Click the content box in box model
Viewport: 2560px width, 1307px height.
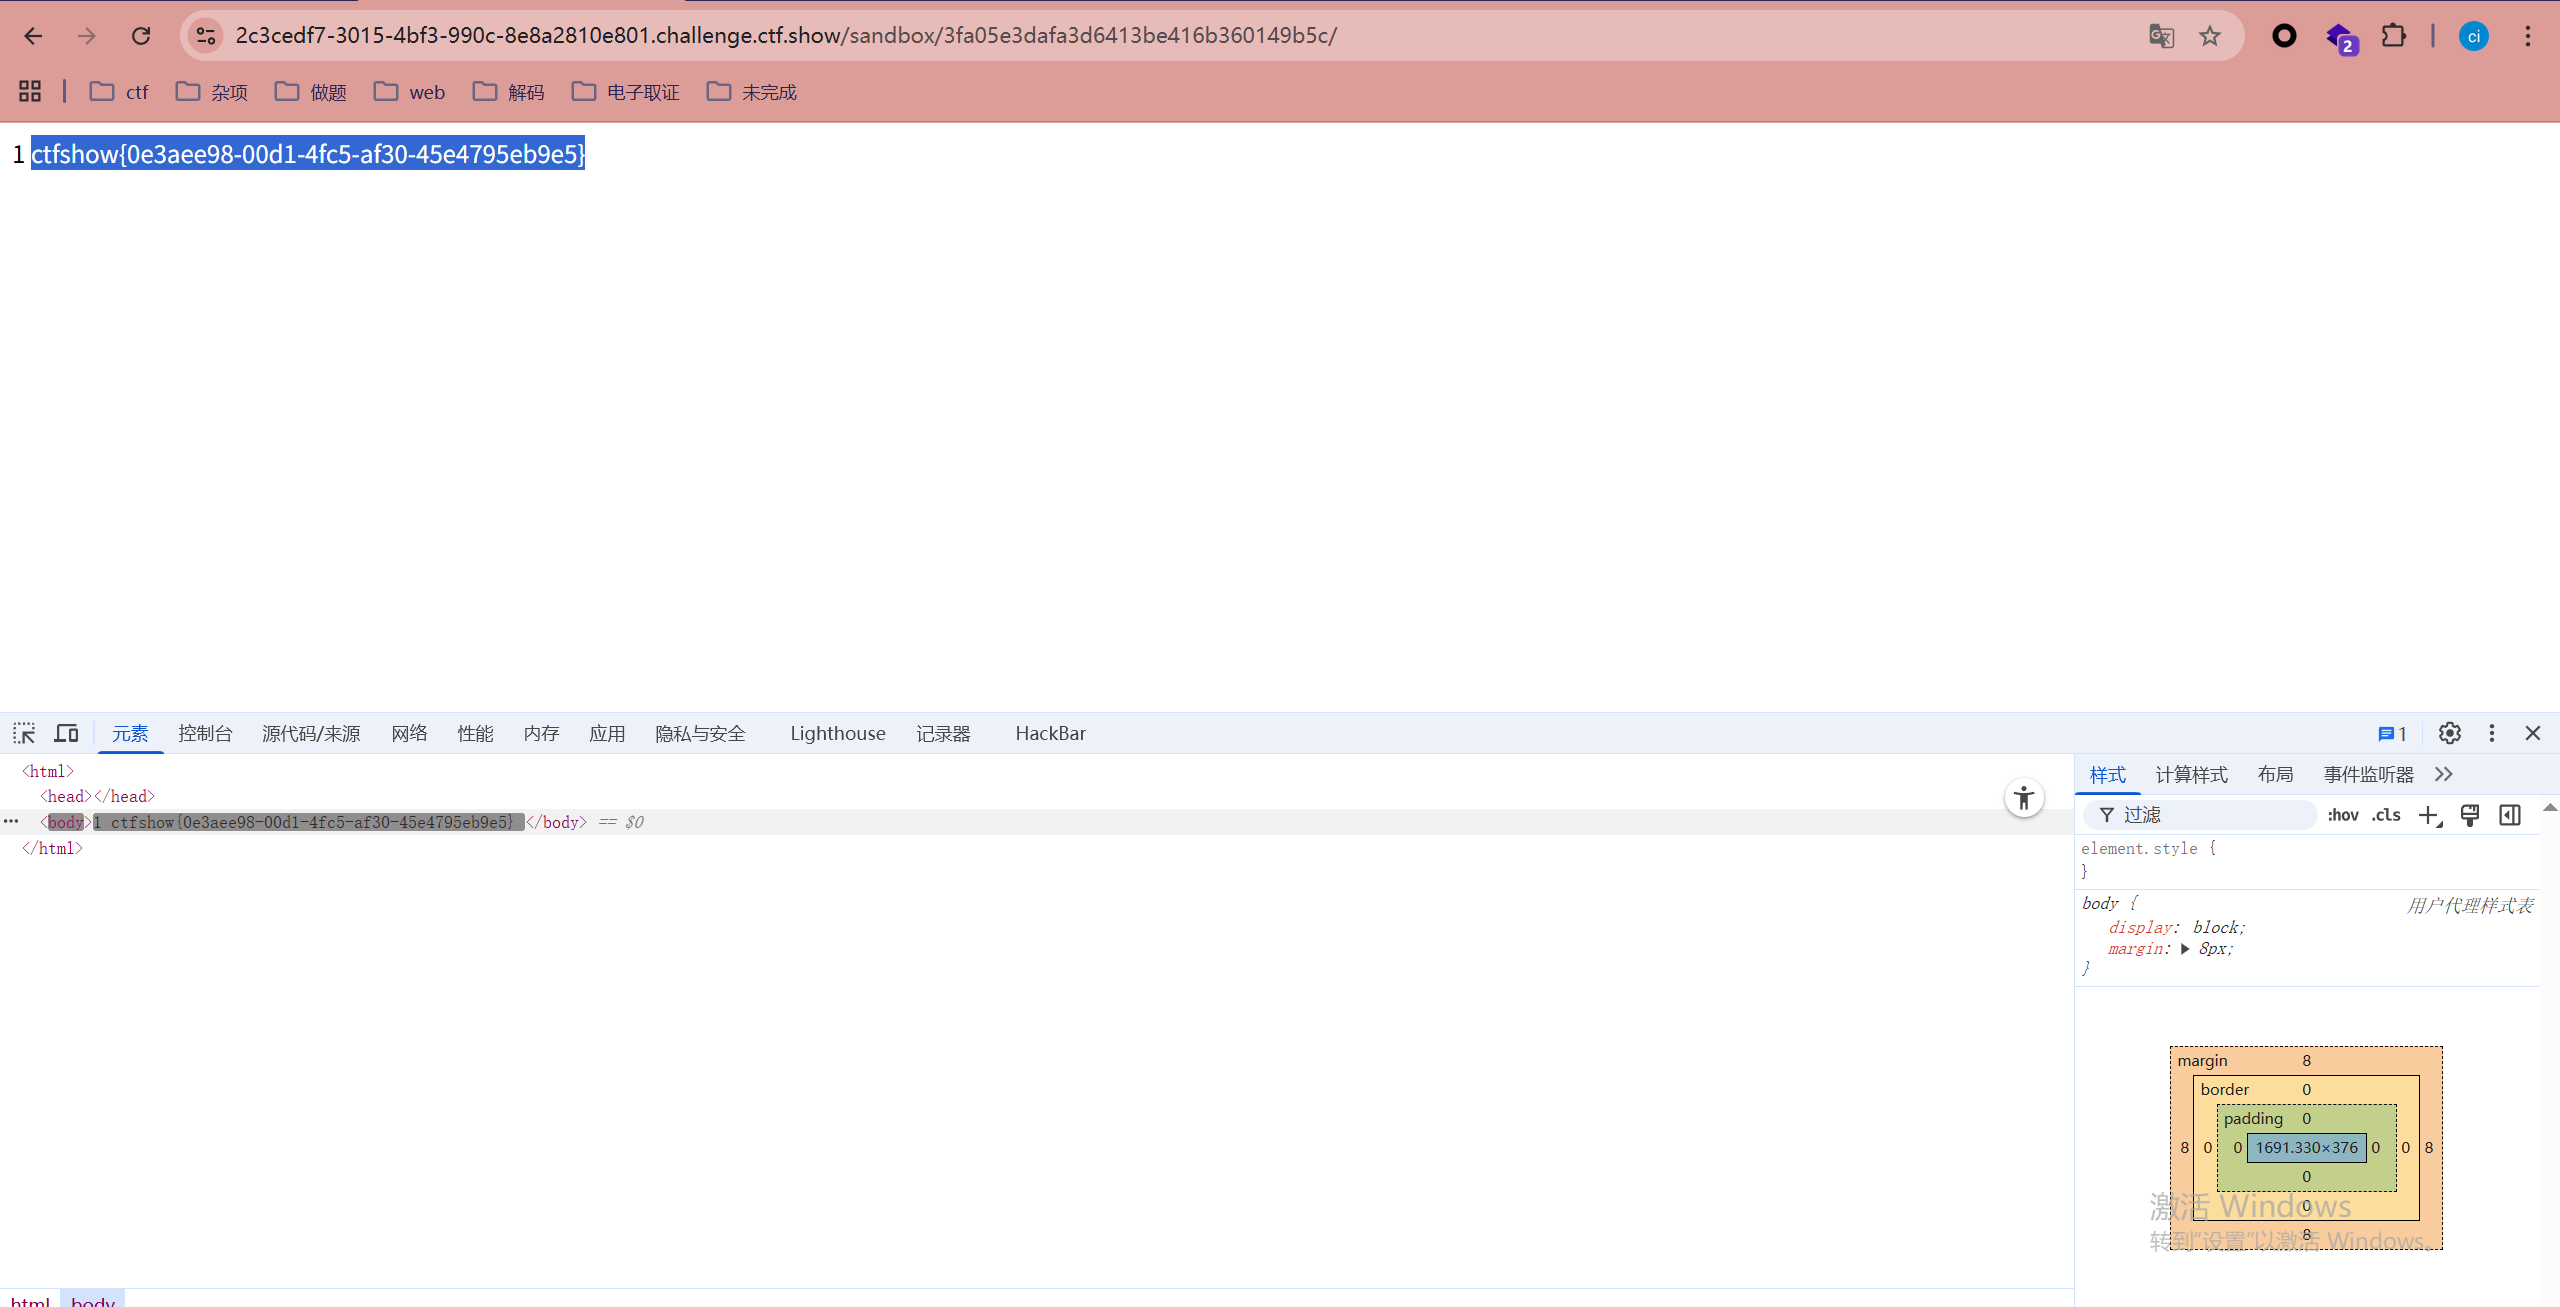2306,1147
